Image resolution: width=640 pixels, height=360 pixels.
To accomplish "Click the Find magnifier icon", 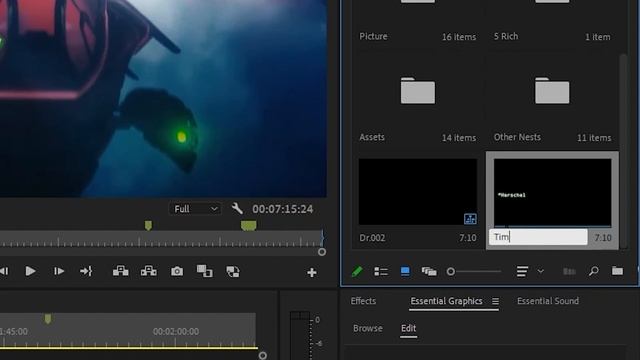I will (x=594, y=271).
